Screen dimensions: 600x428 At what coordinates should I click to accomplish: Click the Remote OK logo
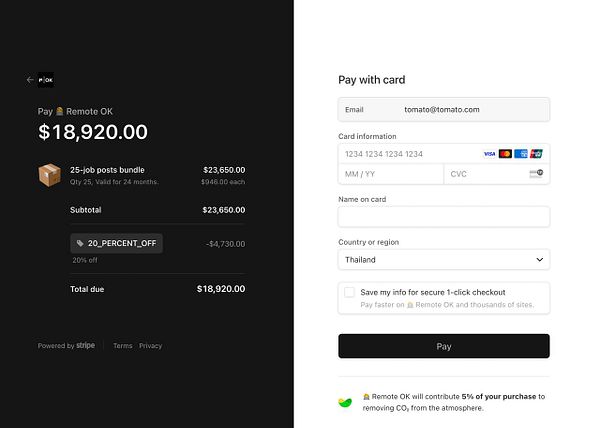[46, 80]
